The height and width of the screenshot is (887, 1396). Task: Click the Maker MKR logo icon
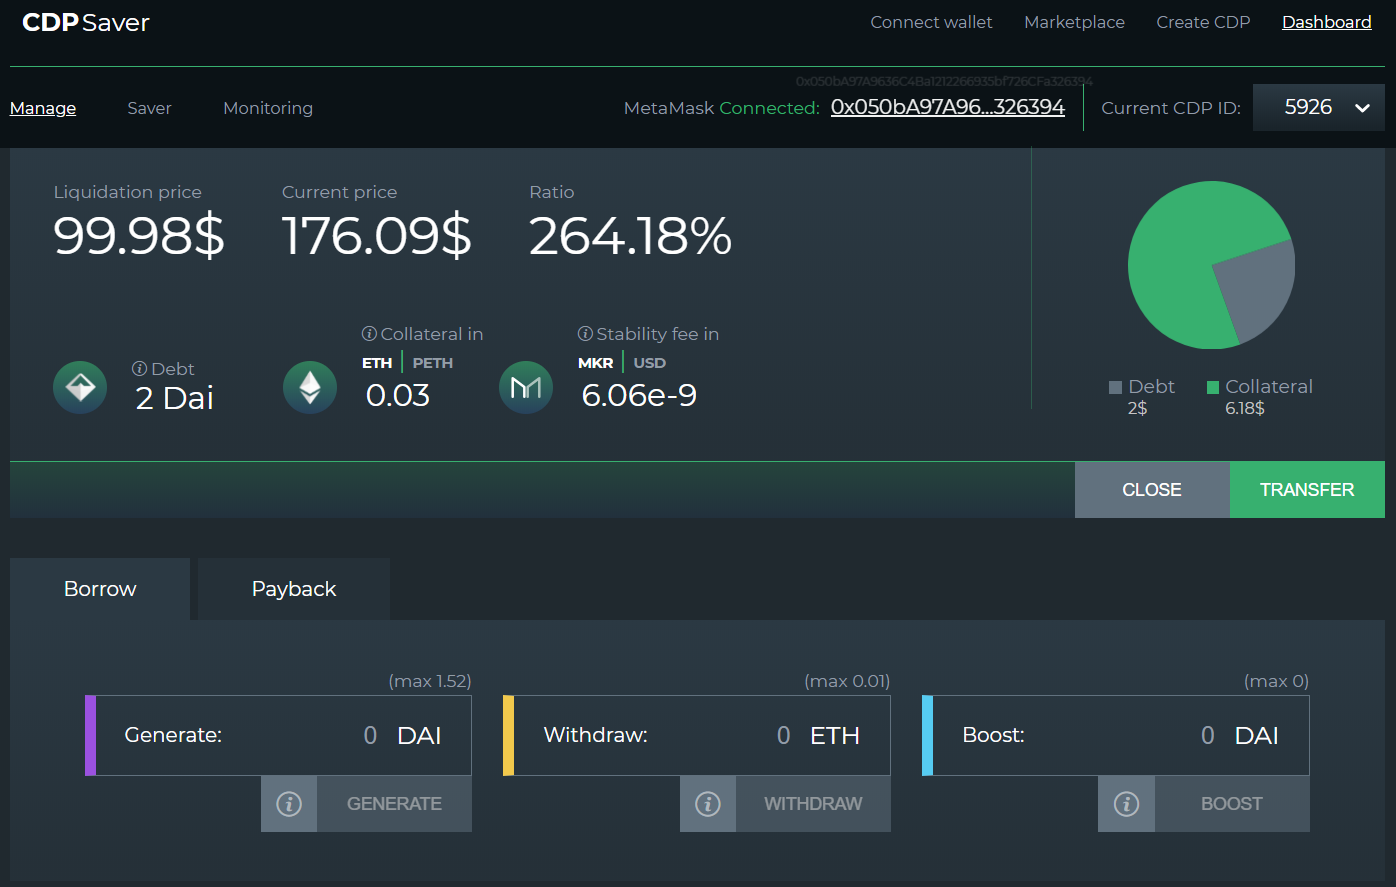(526, 388)
